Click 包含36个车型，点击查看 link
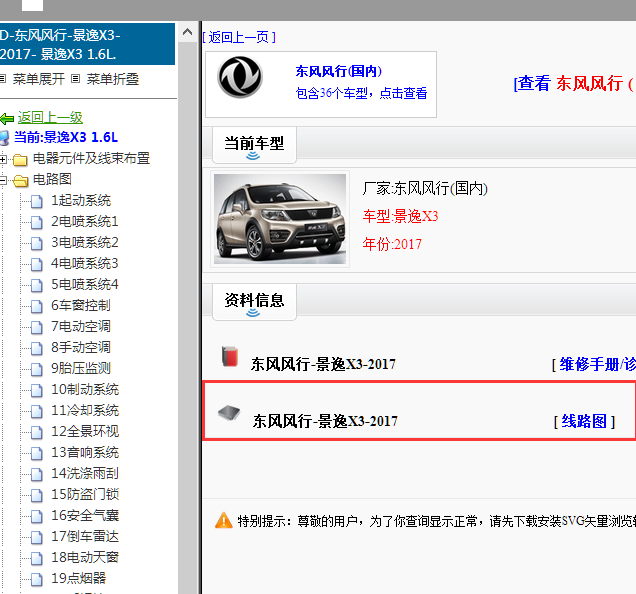 361,93
